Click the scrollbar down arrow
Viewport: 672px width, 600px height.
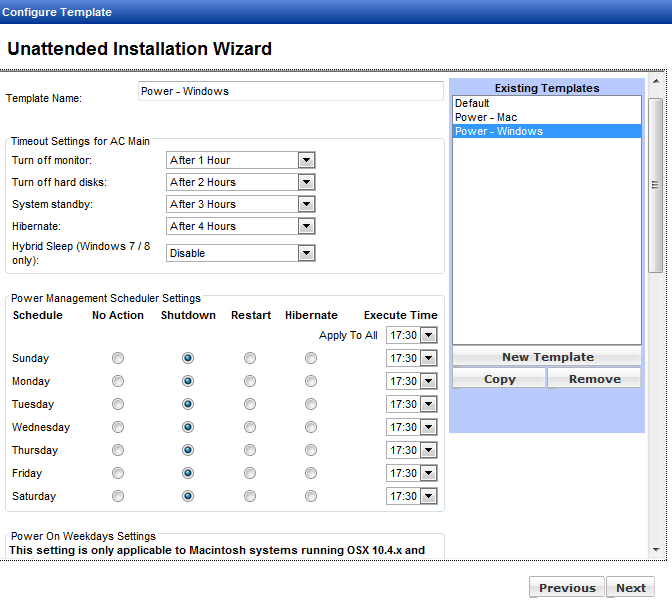pos(656,549)
